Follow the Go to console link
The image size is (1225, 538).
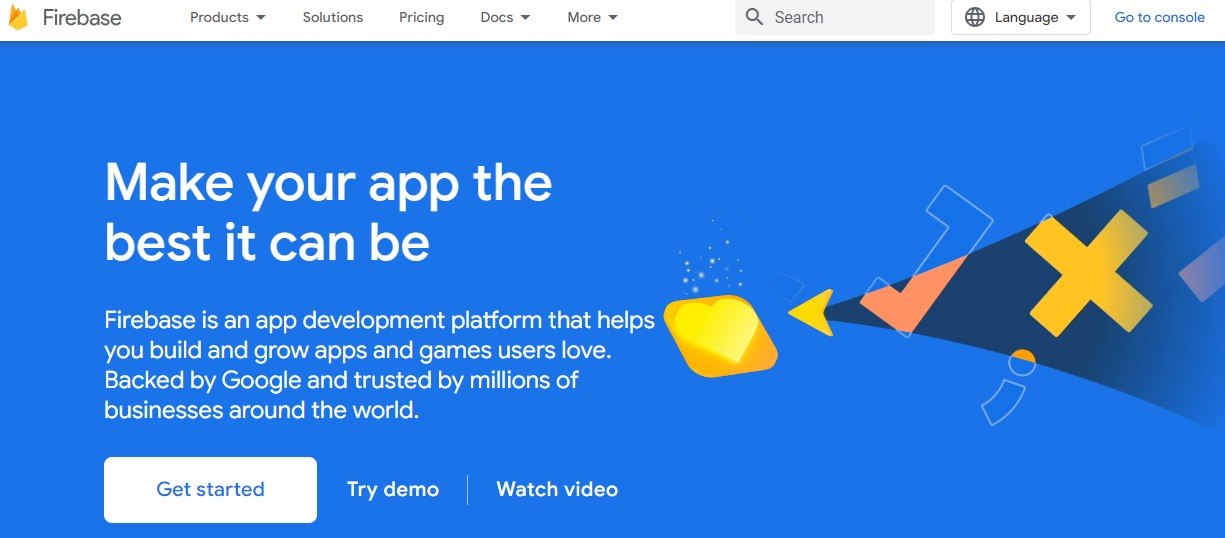[x=1160, y=17]
